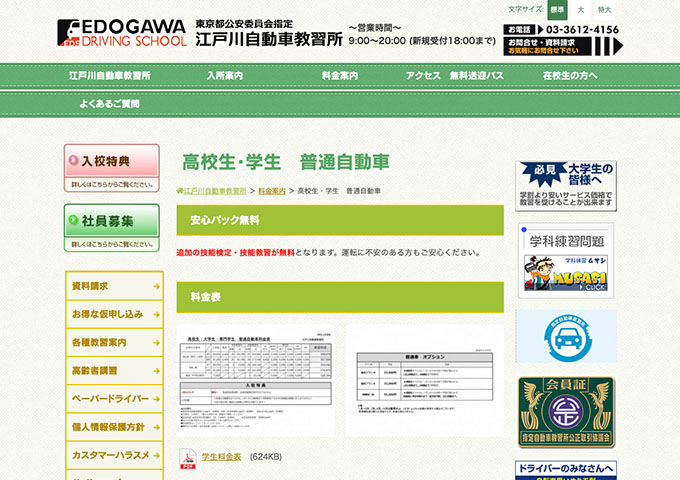Set text size to 標準
This screenshot has width=680, height=480.
click(x=557, y=10)
